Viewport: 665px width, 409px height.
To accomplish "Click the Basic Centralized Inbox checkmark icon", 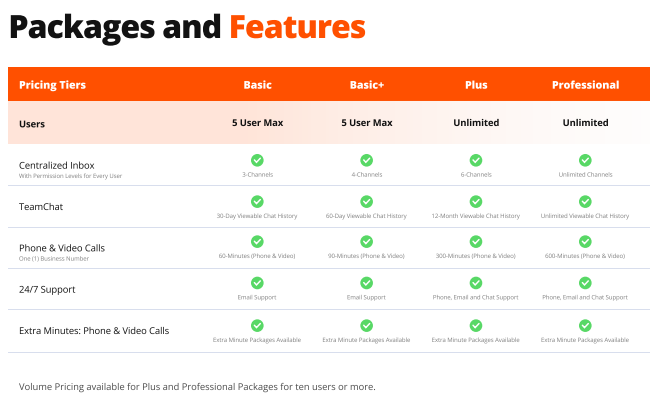I will [257, 160].
